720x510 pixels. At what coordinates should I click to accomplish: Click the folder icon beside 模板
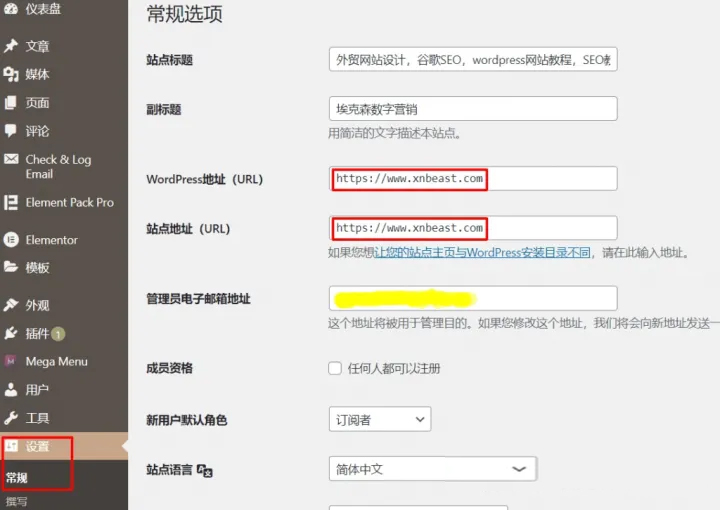click(11, 267)
